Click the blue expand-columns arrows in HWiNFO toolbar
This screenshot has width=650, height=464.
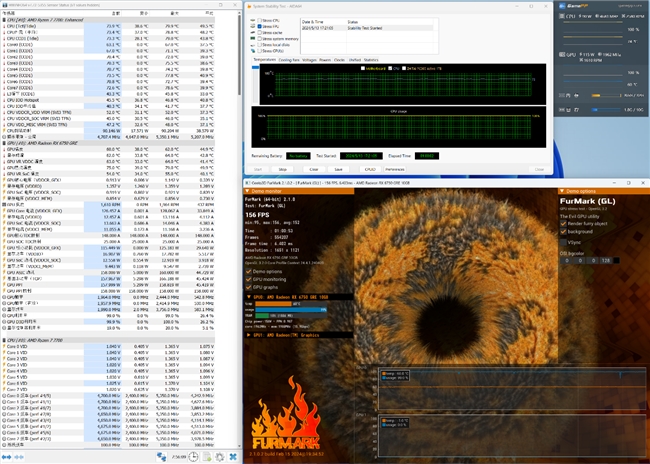click(x=7, y=457)
